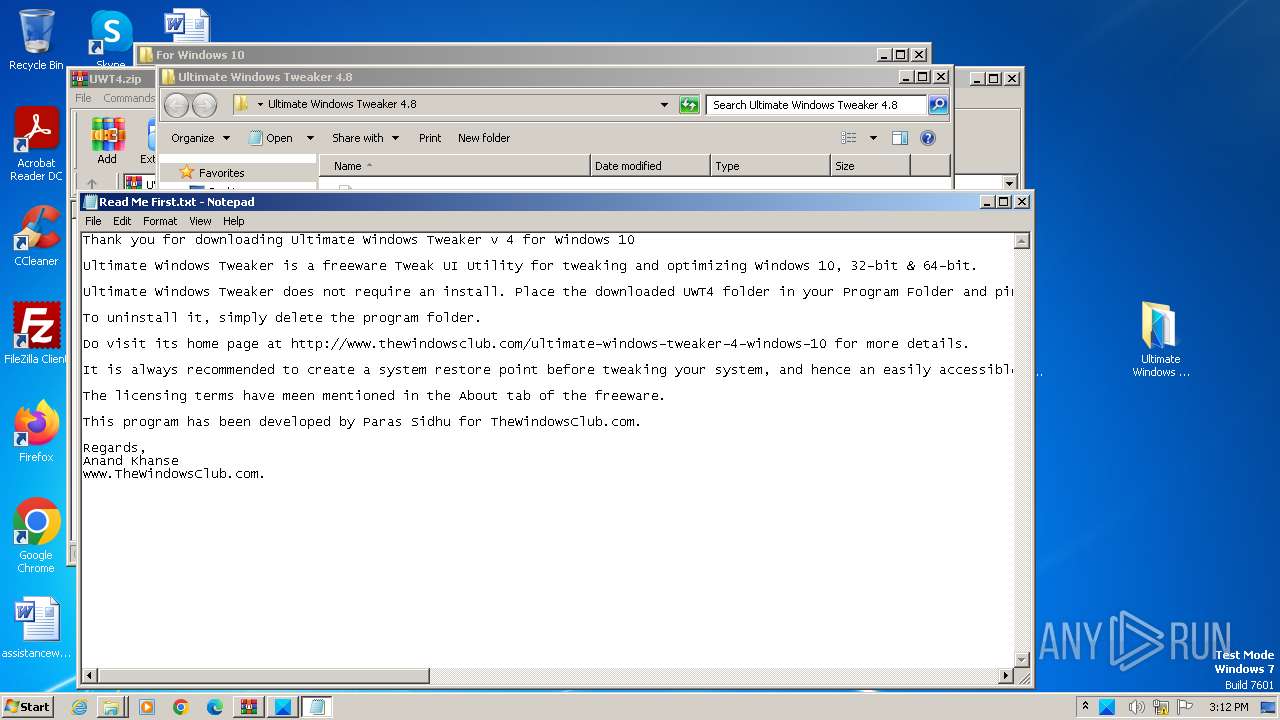
Task: Select the Google Chrome desktop icon
Action: click(36, 536)
